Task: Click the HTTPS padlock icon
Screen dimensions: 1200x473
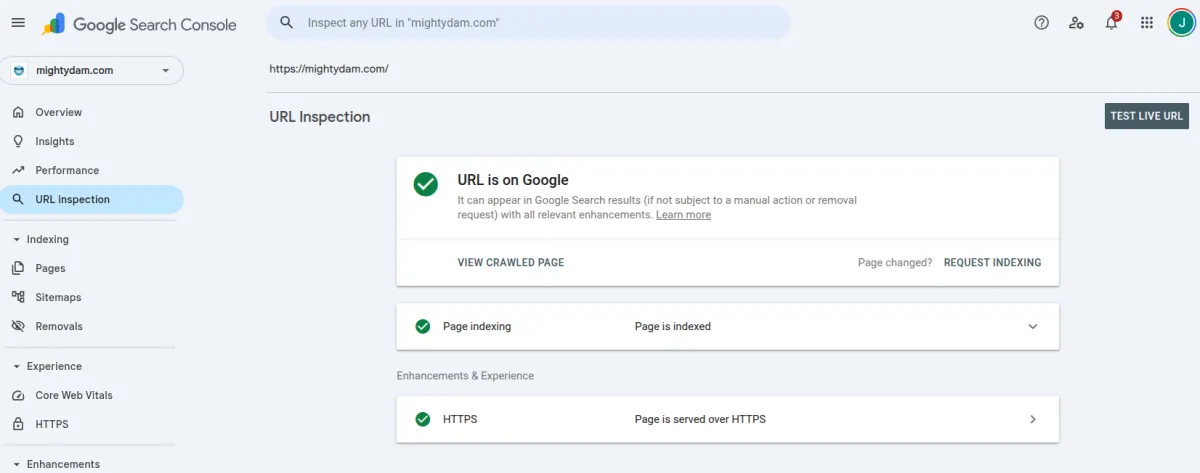Action: (18, 424)
